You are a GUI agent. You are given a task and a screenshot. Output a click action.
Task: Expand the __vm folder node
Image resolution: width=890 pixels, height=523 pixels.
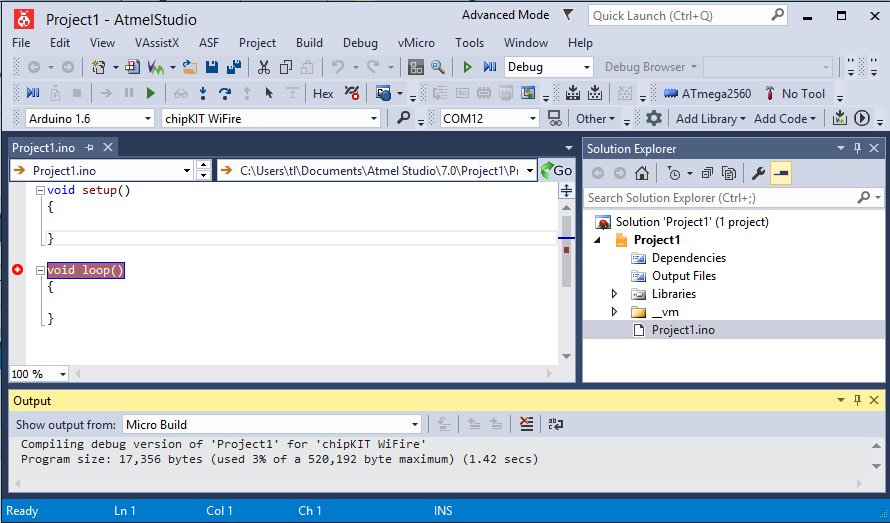coord(614,312)
